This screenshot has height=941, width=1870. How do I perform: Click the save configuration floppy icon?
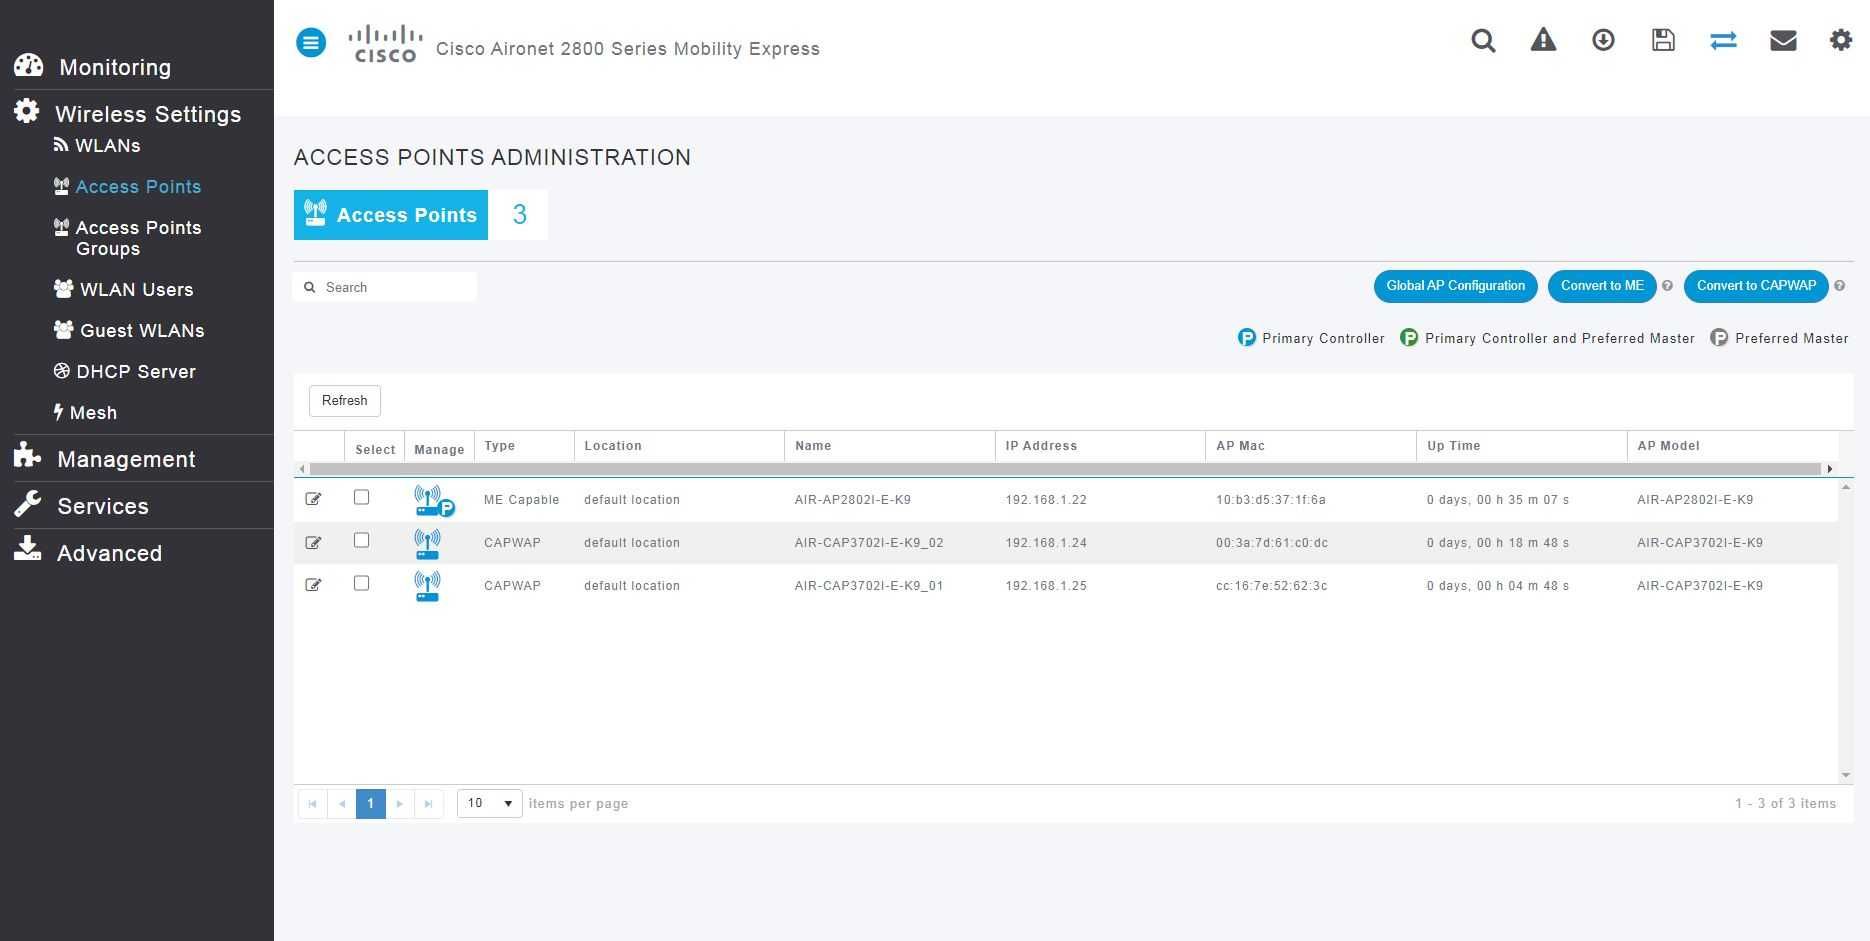[1663, 40]
